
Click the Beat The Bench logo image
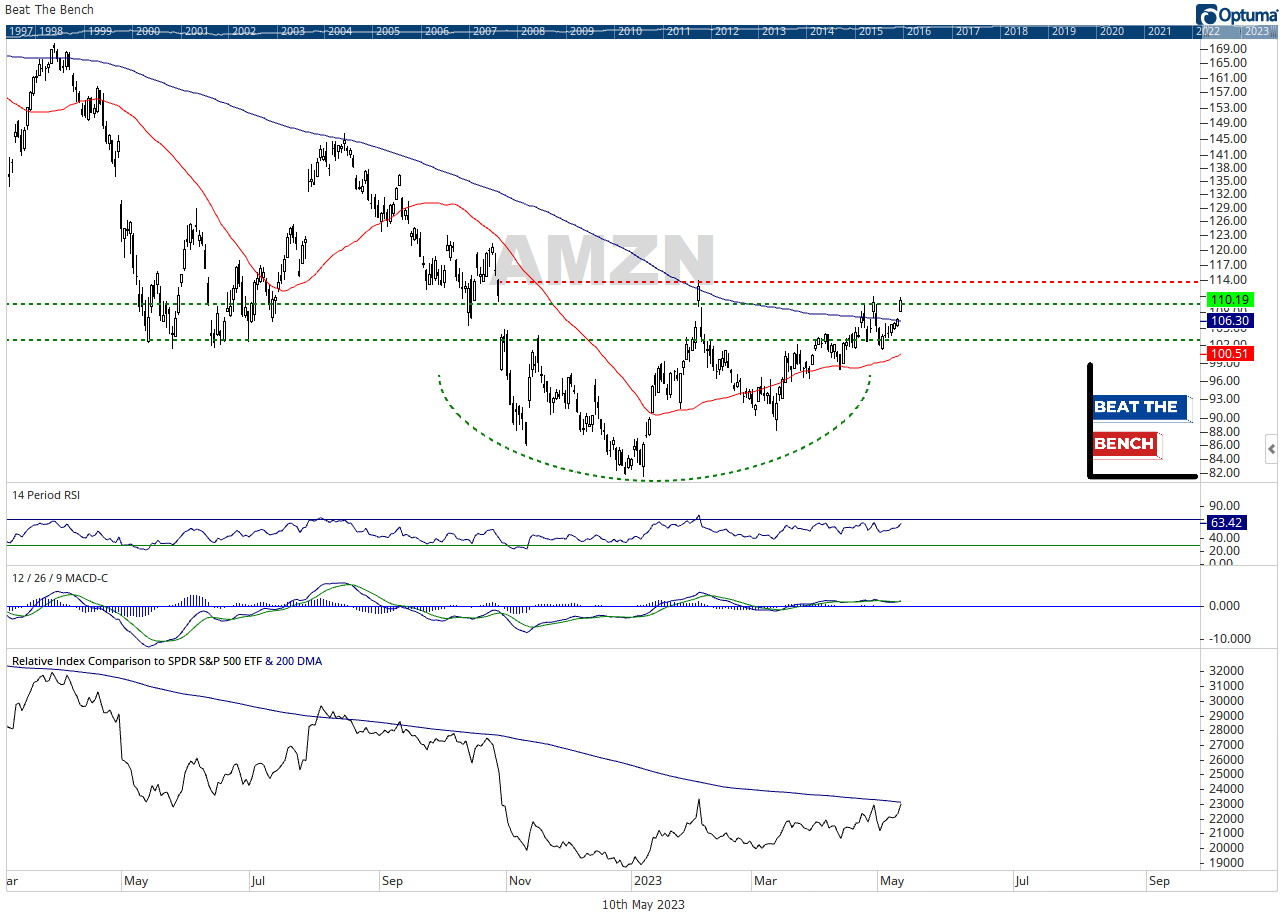click(x=1141, y=421)
